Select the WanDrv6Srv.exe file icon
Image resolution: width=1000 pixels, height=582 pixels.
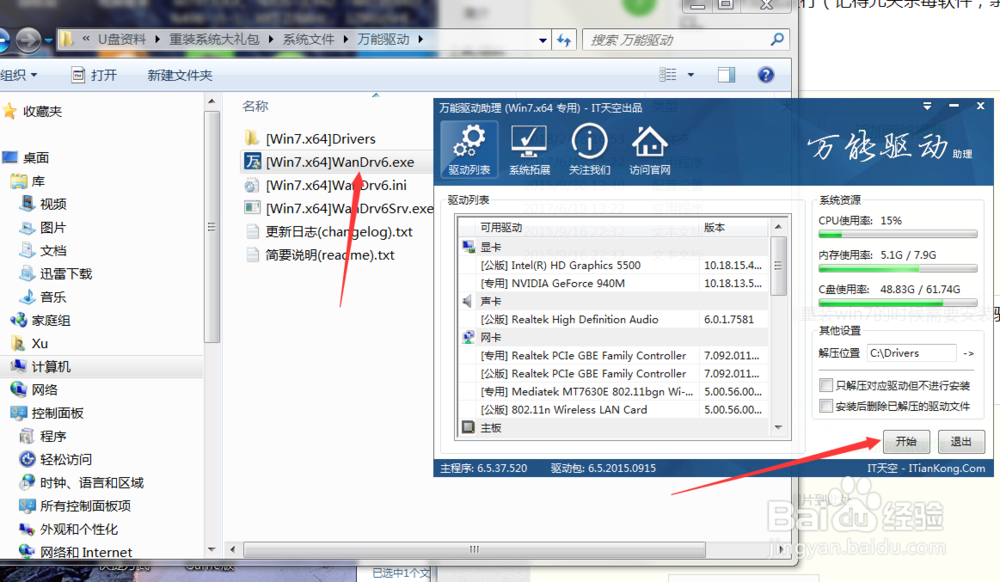pos(252,208)
